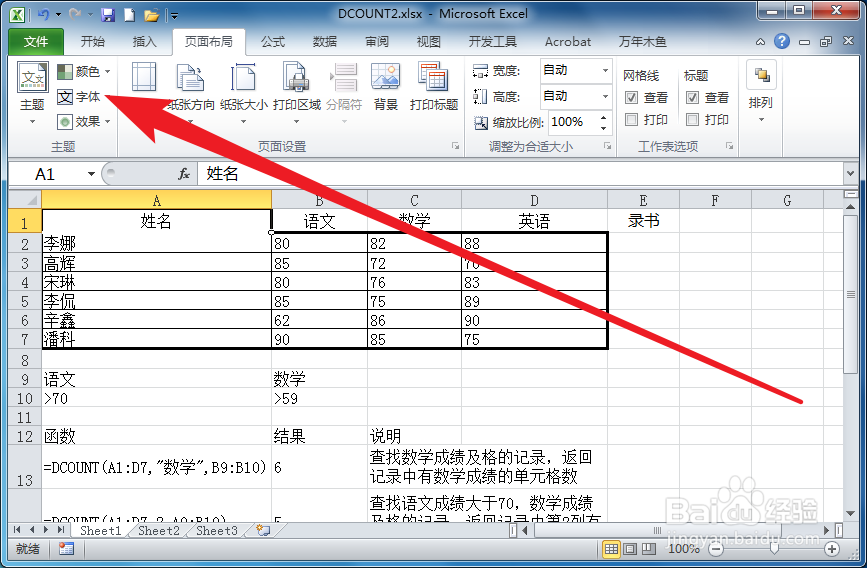Minimize the ribbon with caret icon

760,41
